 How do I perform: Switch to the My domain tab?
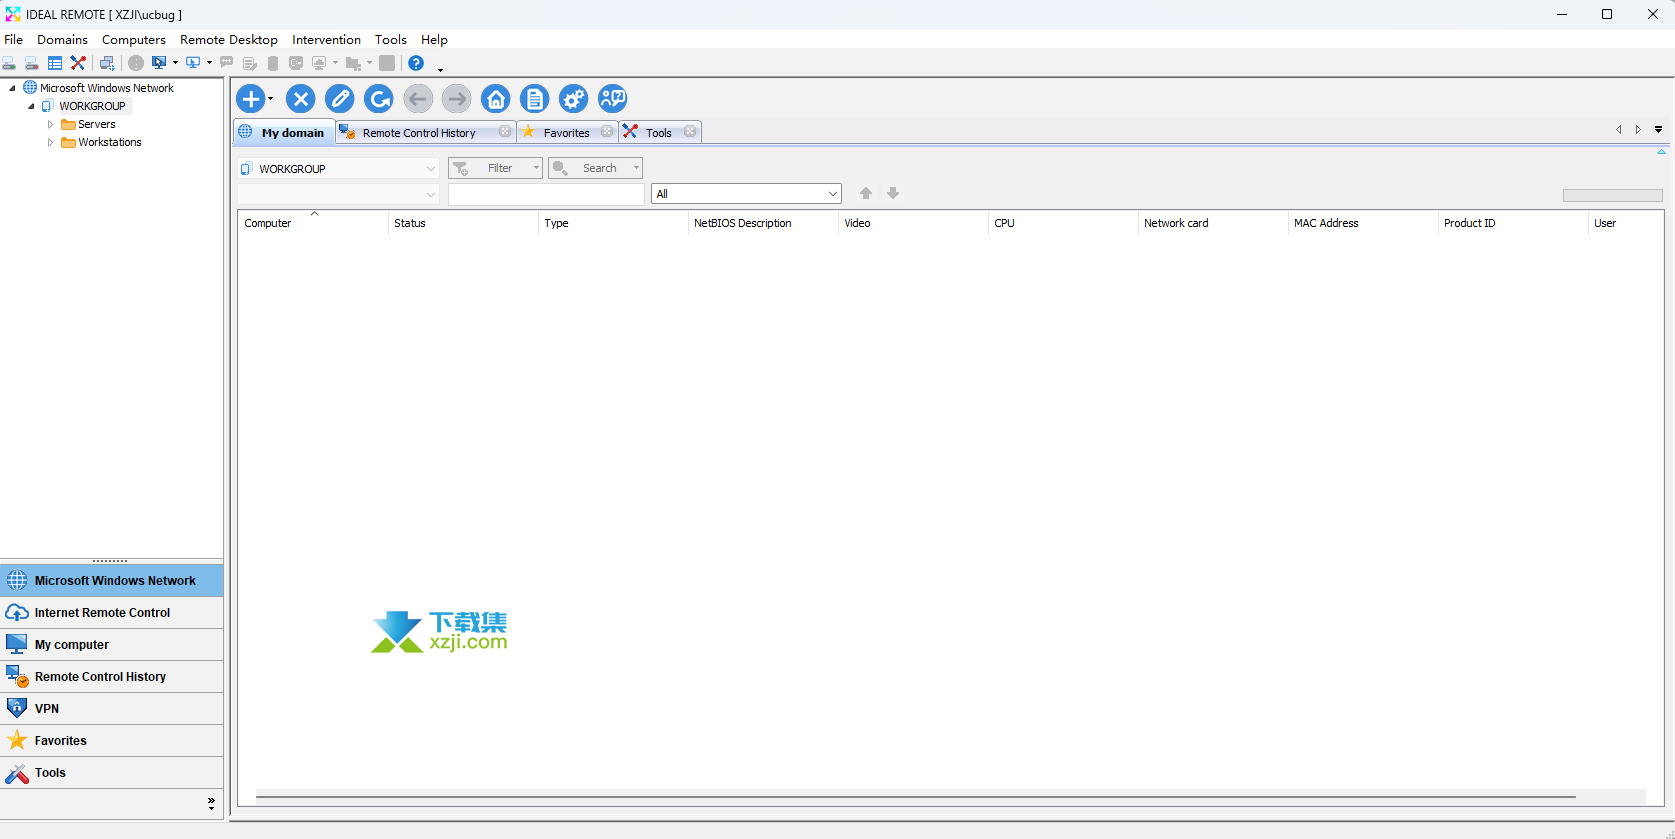[284, 132]
